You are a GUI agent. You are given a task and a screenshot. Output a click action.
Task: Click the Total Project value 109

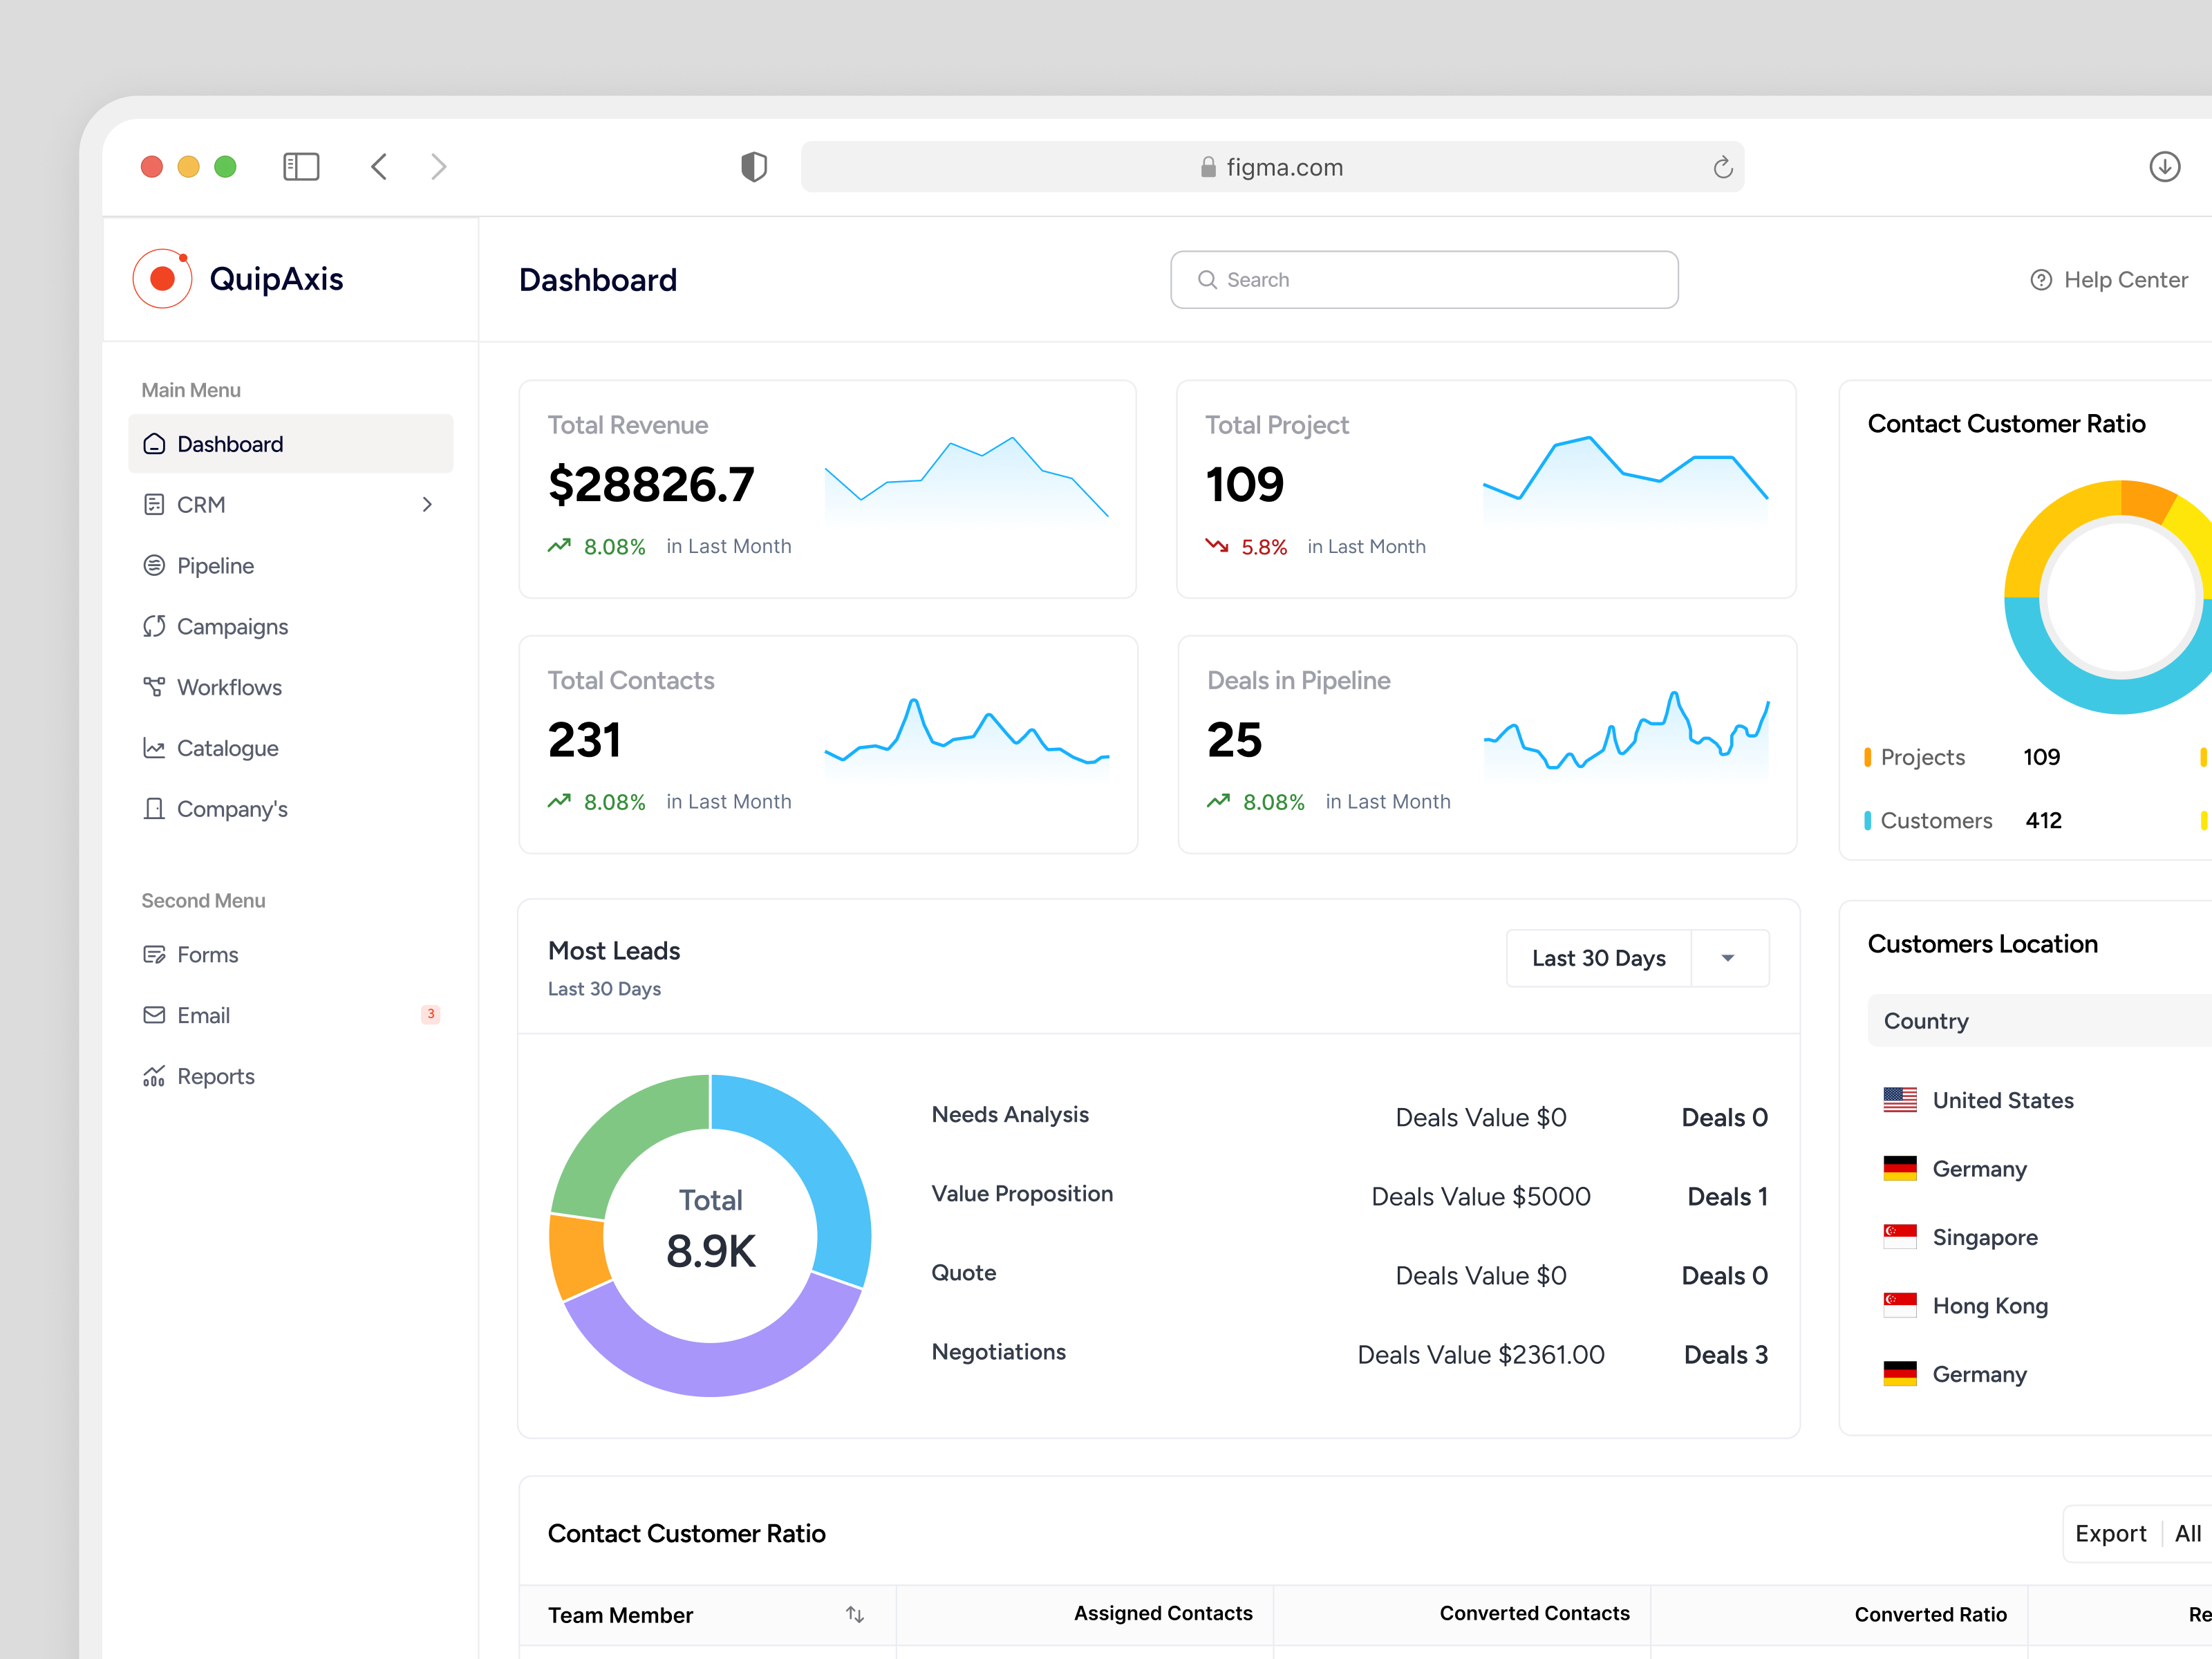[1244, 485]
